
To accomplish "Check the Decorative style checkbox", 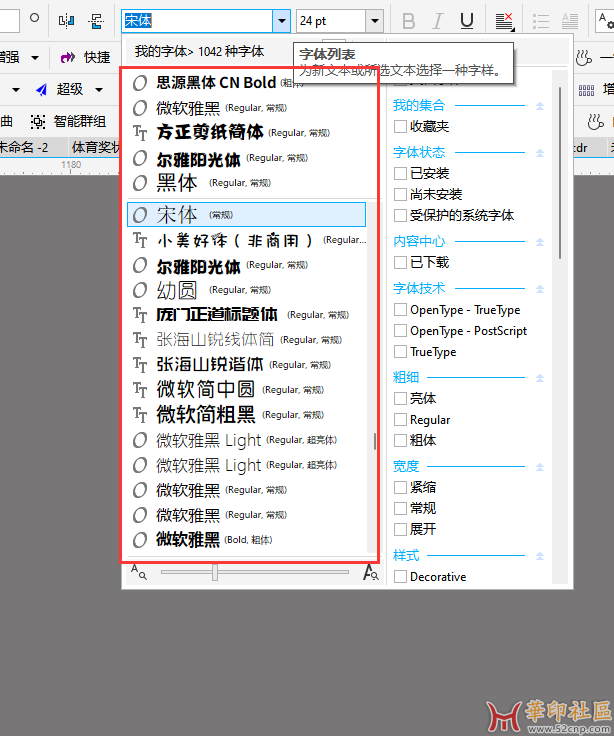I will [400, 576].
